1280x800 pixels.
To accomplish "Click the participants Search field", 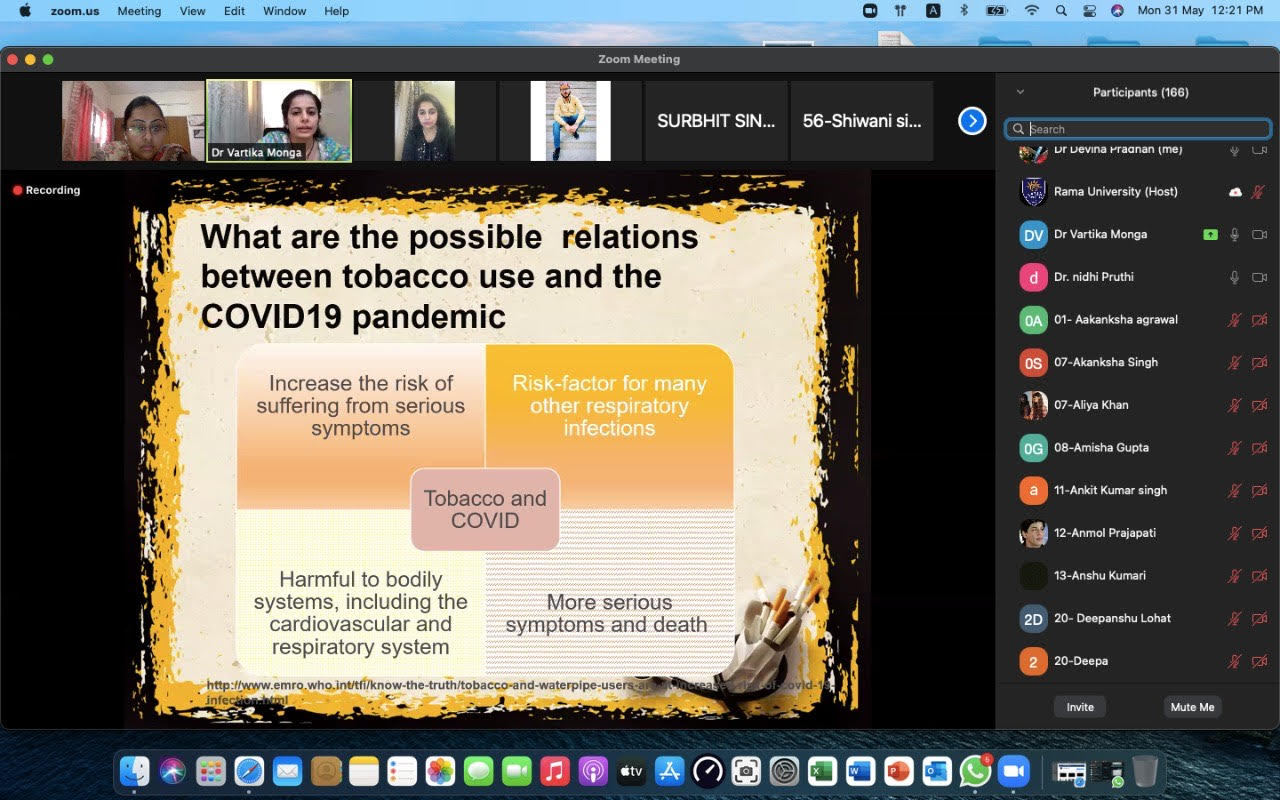I will (x=1138, y=129).
